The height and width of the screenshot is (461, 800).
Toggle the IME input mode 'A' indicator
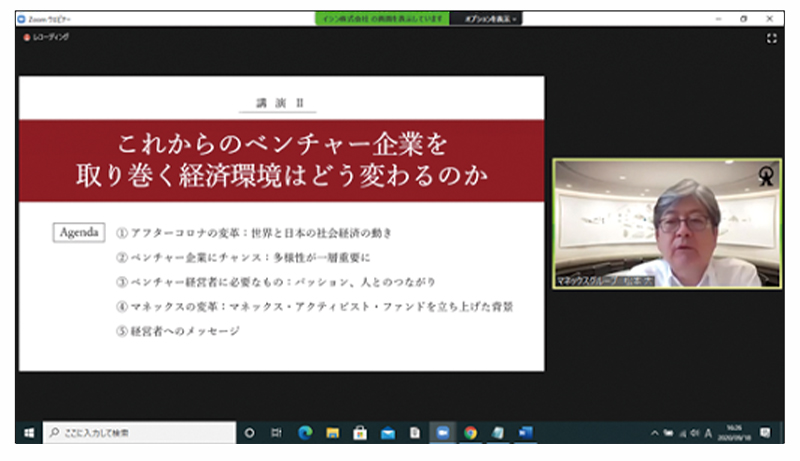click(708, 433)
